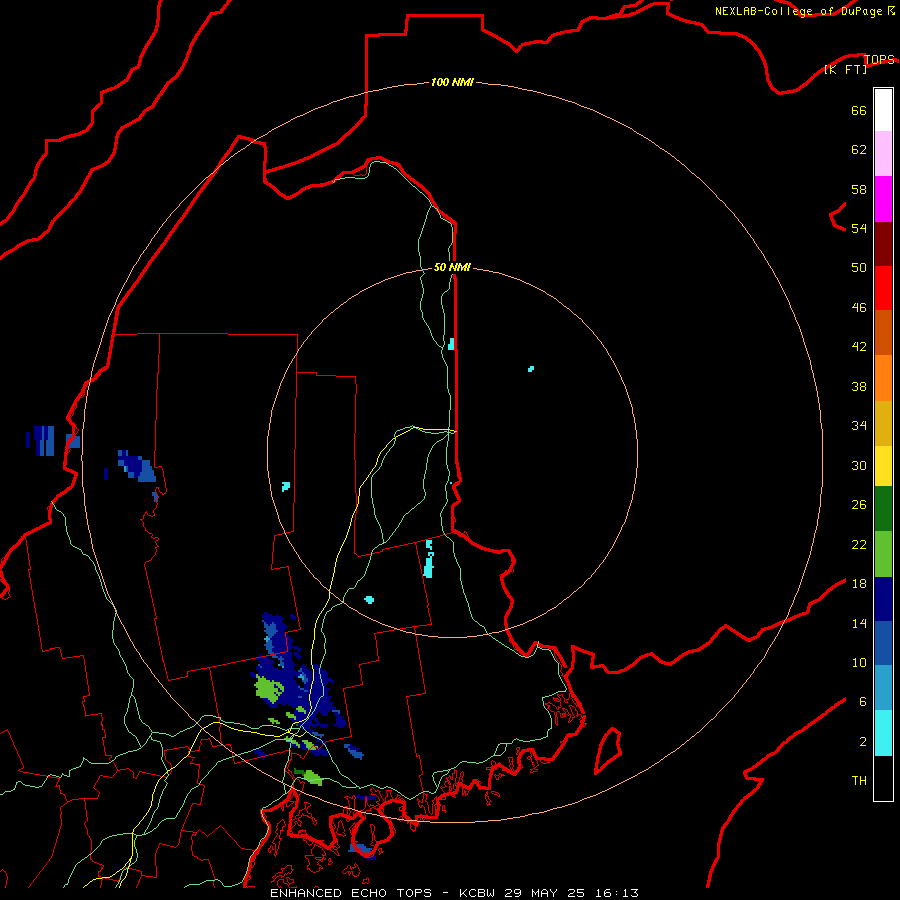The width and height of the screenshot is (900, 900).
Task: Click the 62 legend value
Action: click(x=859, y=149)
